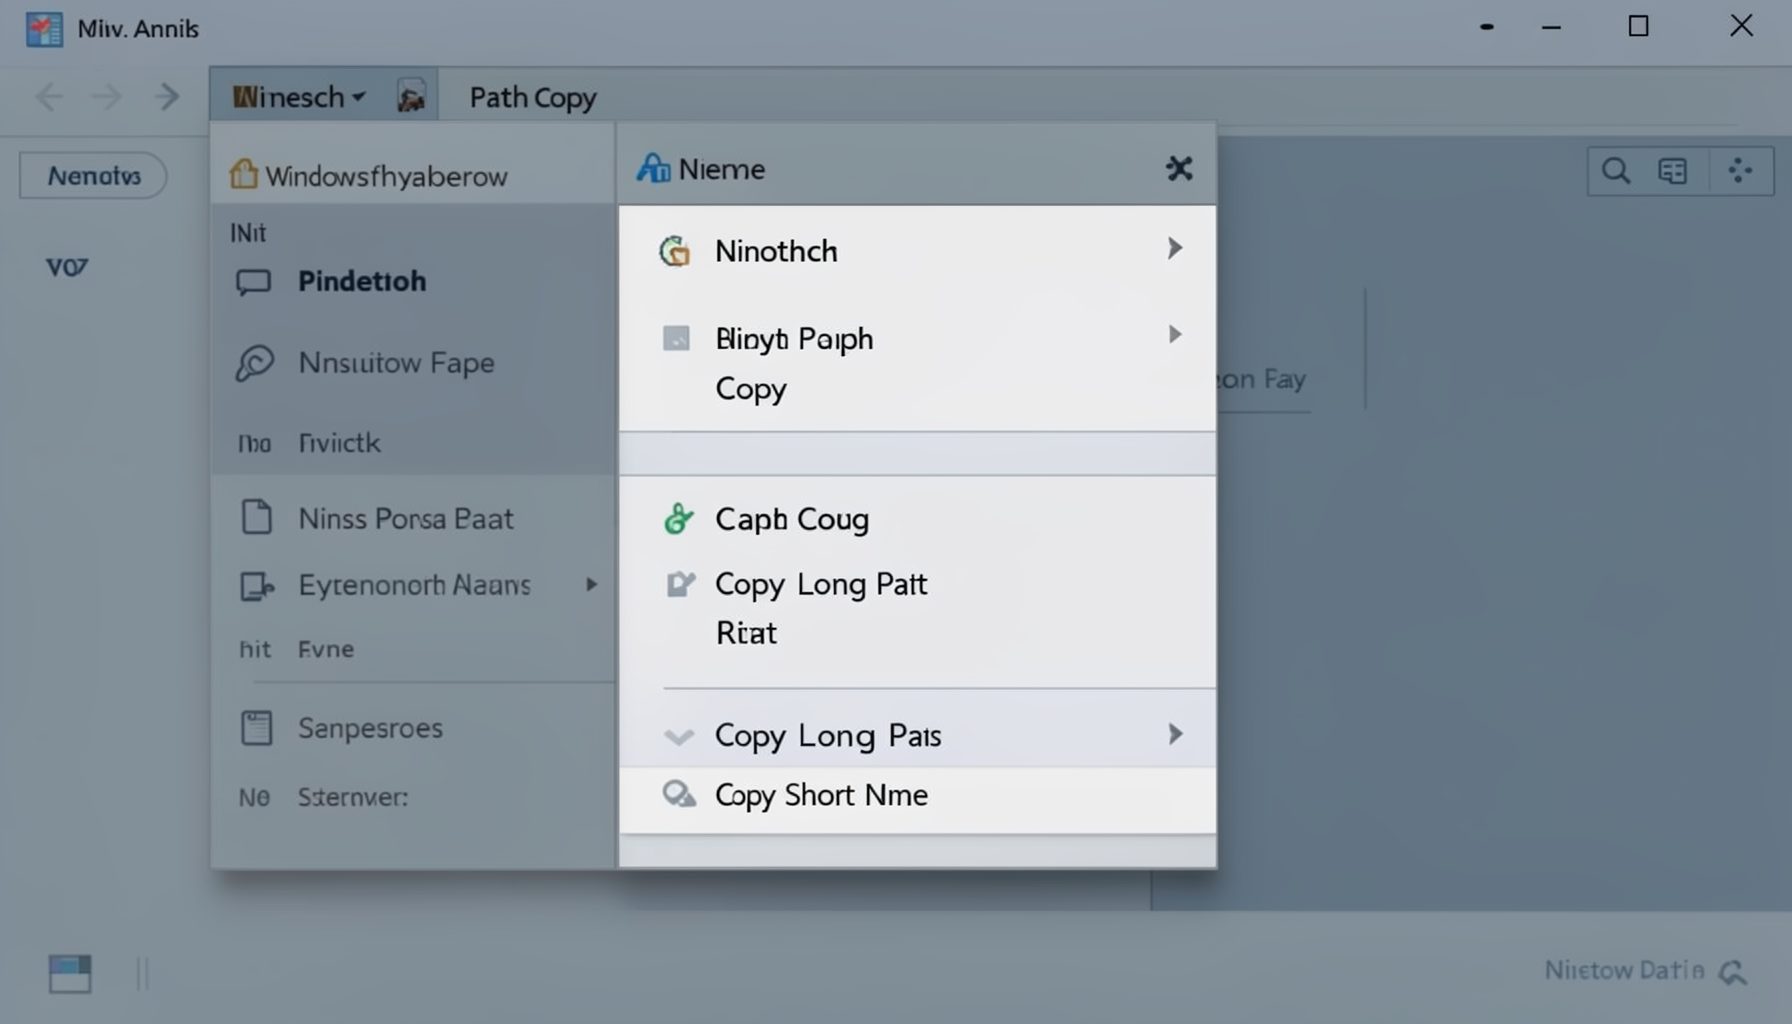Open the Ninothch submenu
1792x1024 pixels.
click(x=917, y=250)
